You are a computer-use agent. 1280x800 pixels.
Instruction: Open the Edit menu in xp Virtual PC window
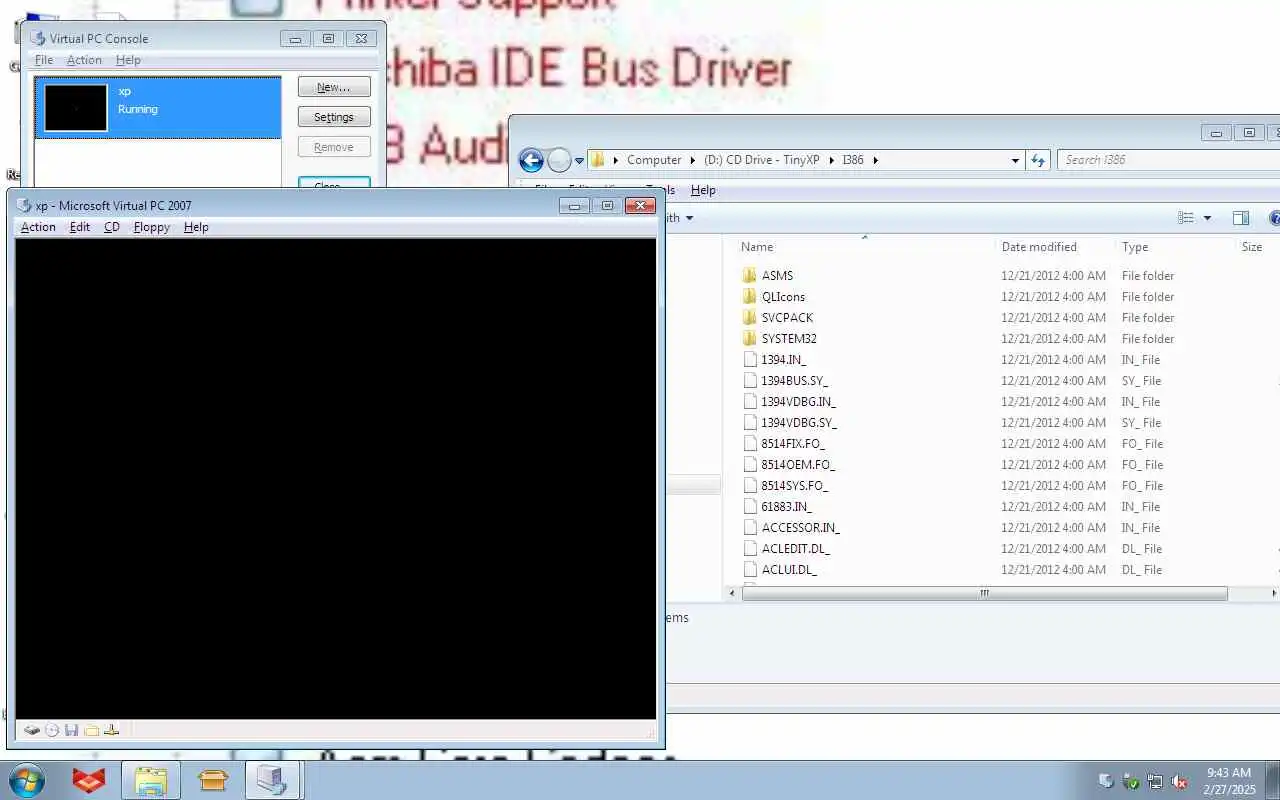(80, 227)
